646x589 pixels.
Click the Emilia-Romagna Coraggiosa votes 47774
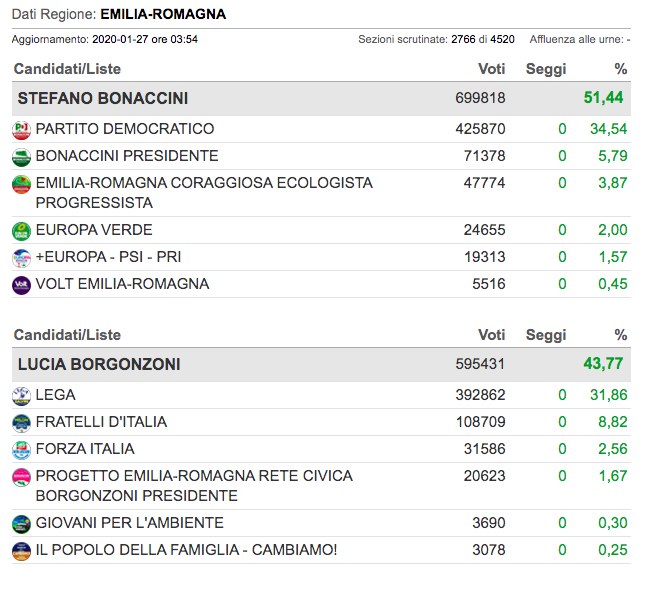(484, 183)
